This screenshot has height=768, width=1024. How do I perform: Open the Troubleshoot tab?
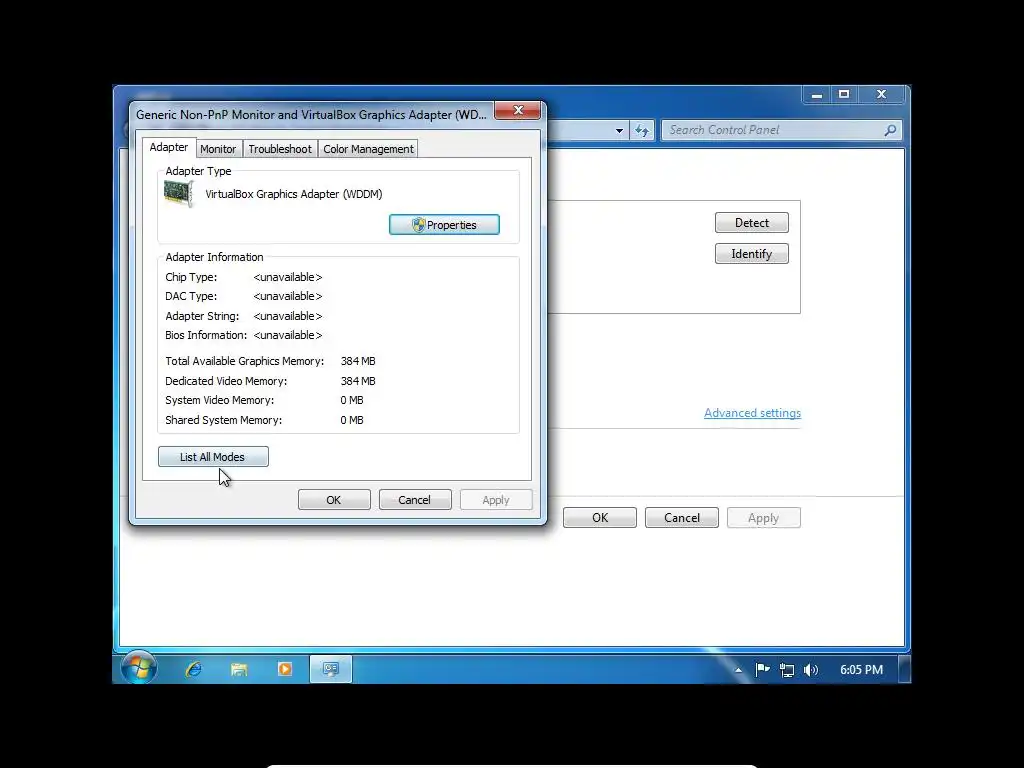[x=280, y=149]
